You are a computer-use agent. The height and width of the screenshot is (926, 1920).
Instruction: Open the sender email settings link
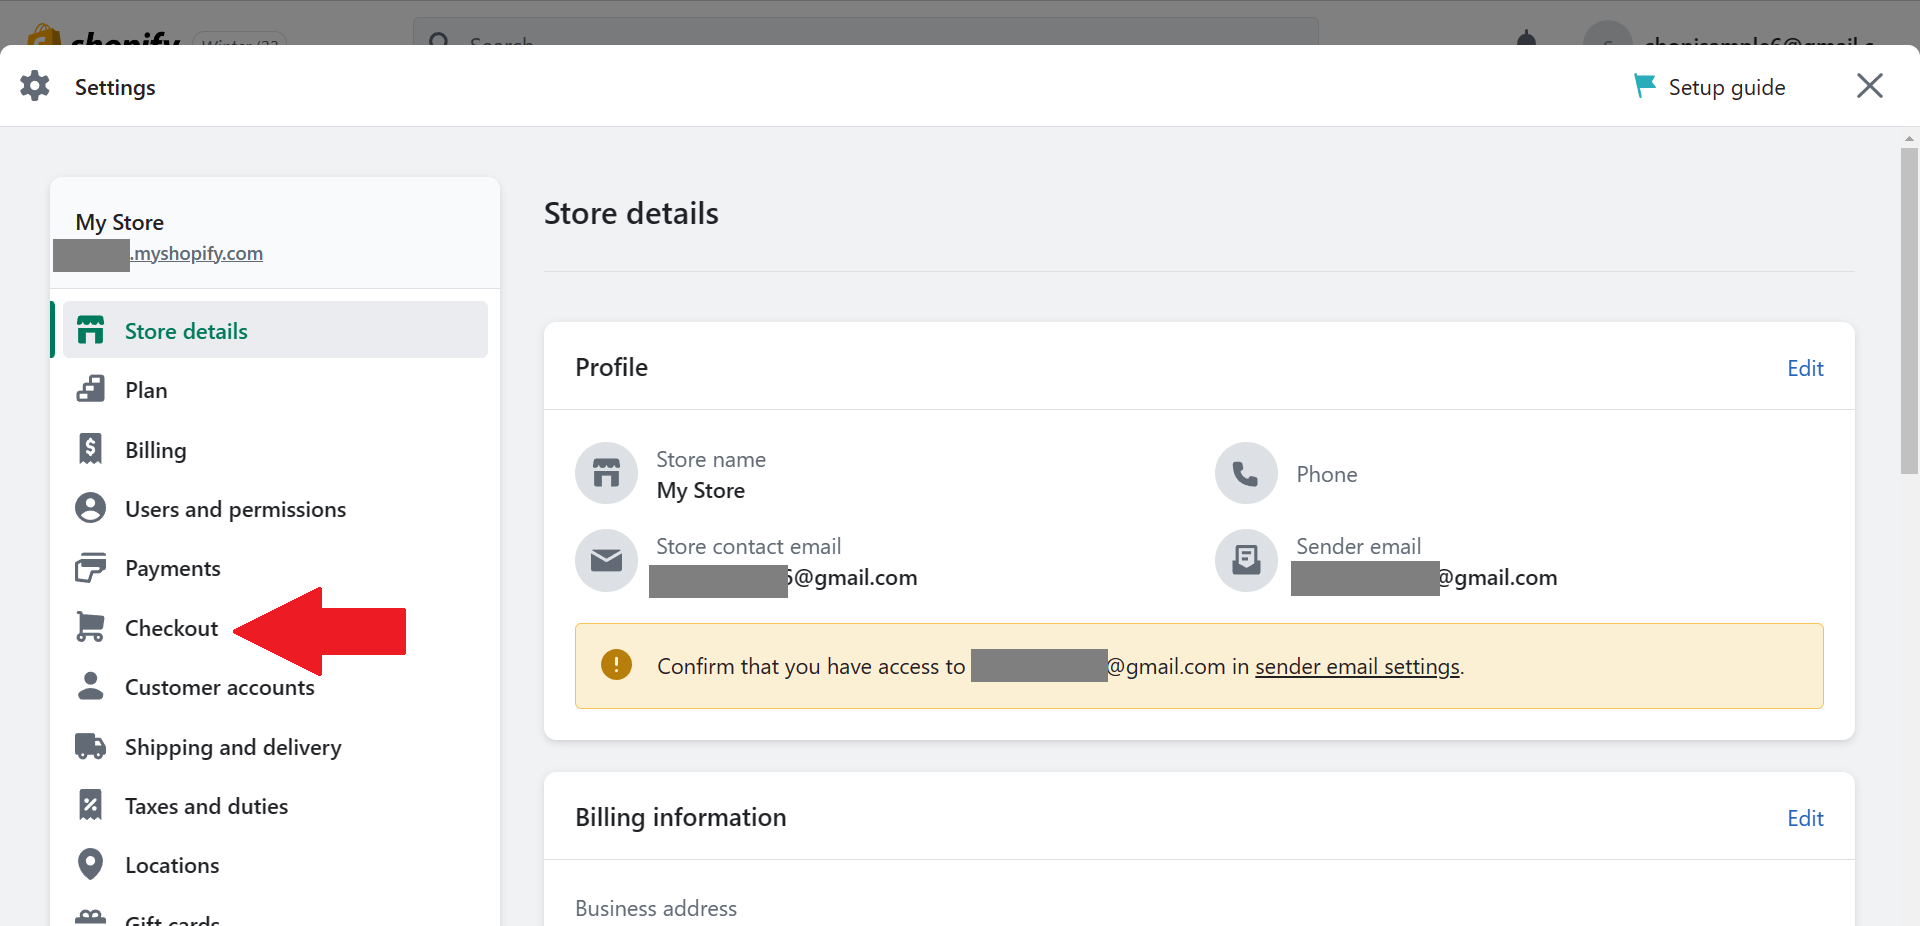pos(1357,666)
